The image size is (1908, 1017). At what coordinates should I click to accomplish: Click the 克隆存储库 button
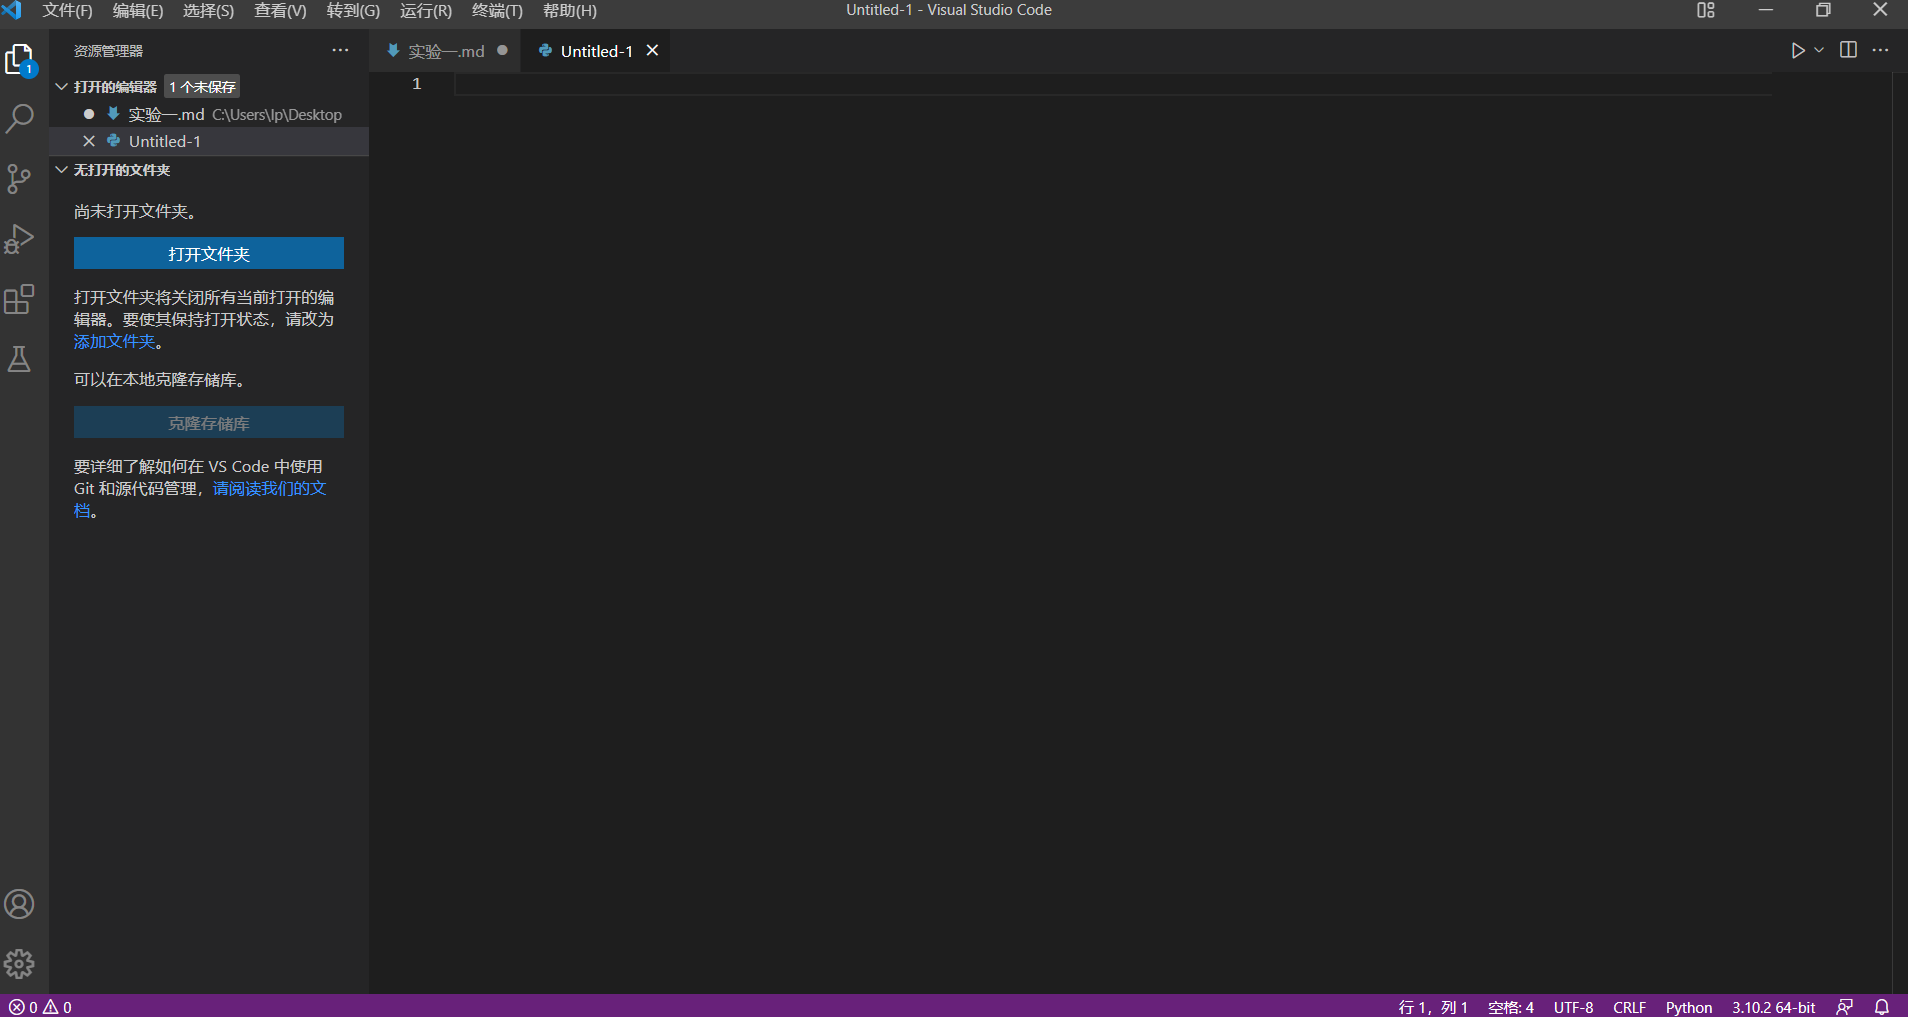(x=209, y=422)
